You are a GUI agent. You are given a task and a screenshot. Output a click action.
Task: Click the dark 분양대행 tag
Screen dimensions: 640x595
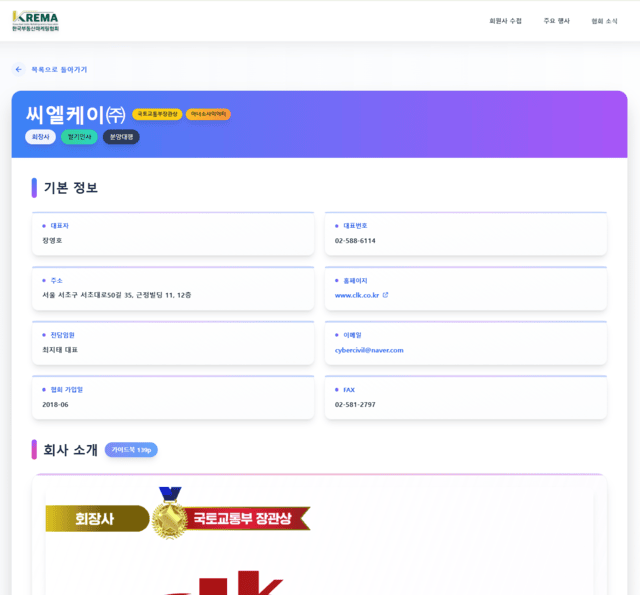click(x=121, y=137)
